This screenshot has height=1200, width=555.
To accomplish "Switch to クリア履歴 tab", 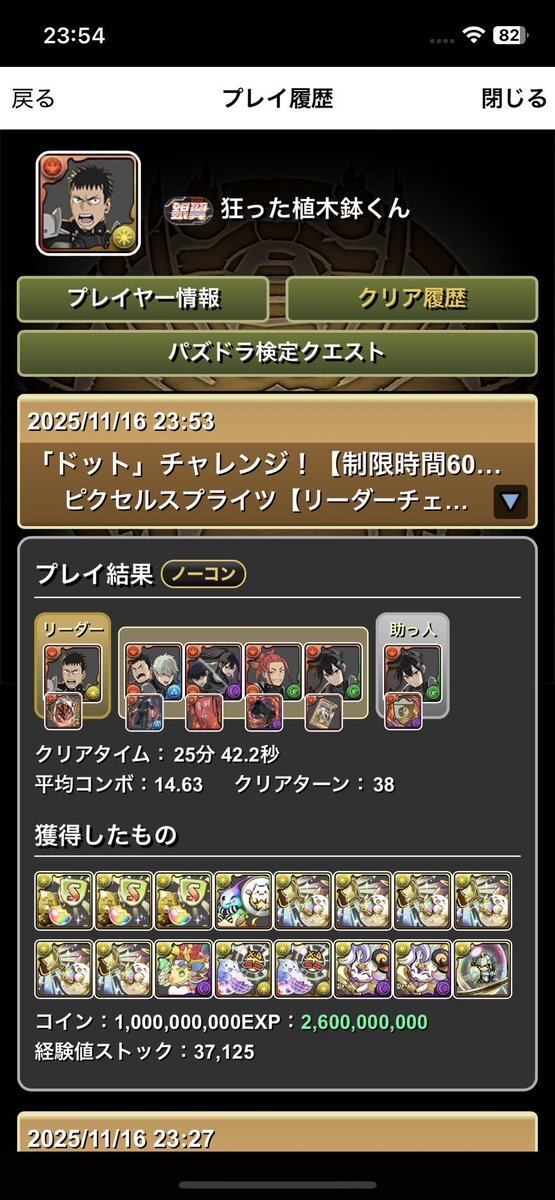I will [x=411, y=298].
